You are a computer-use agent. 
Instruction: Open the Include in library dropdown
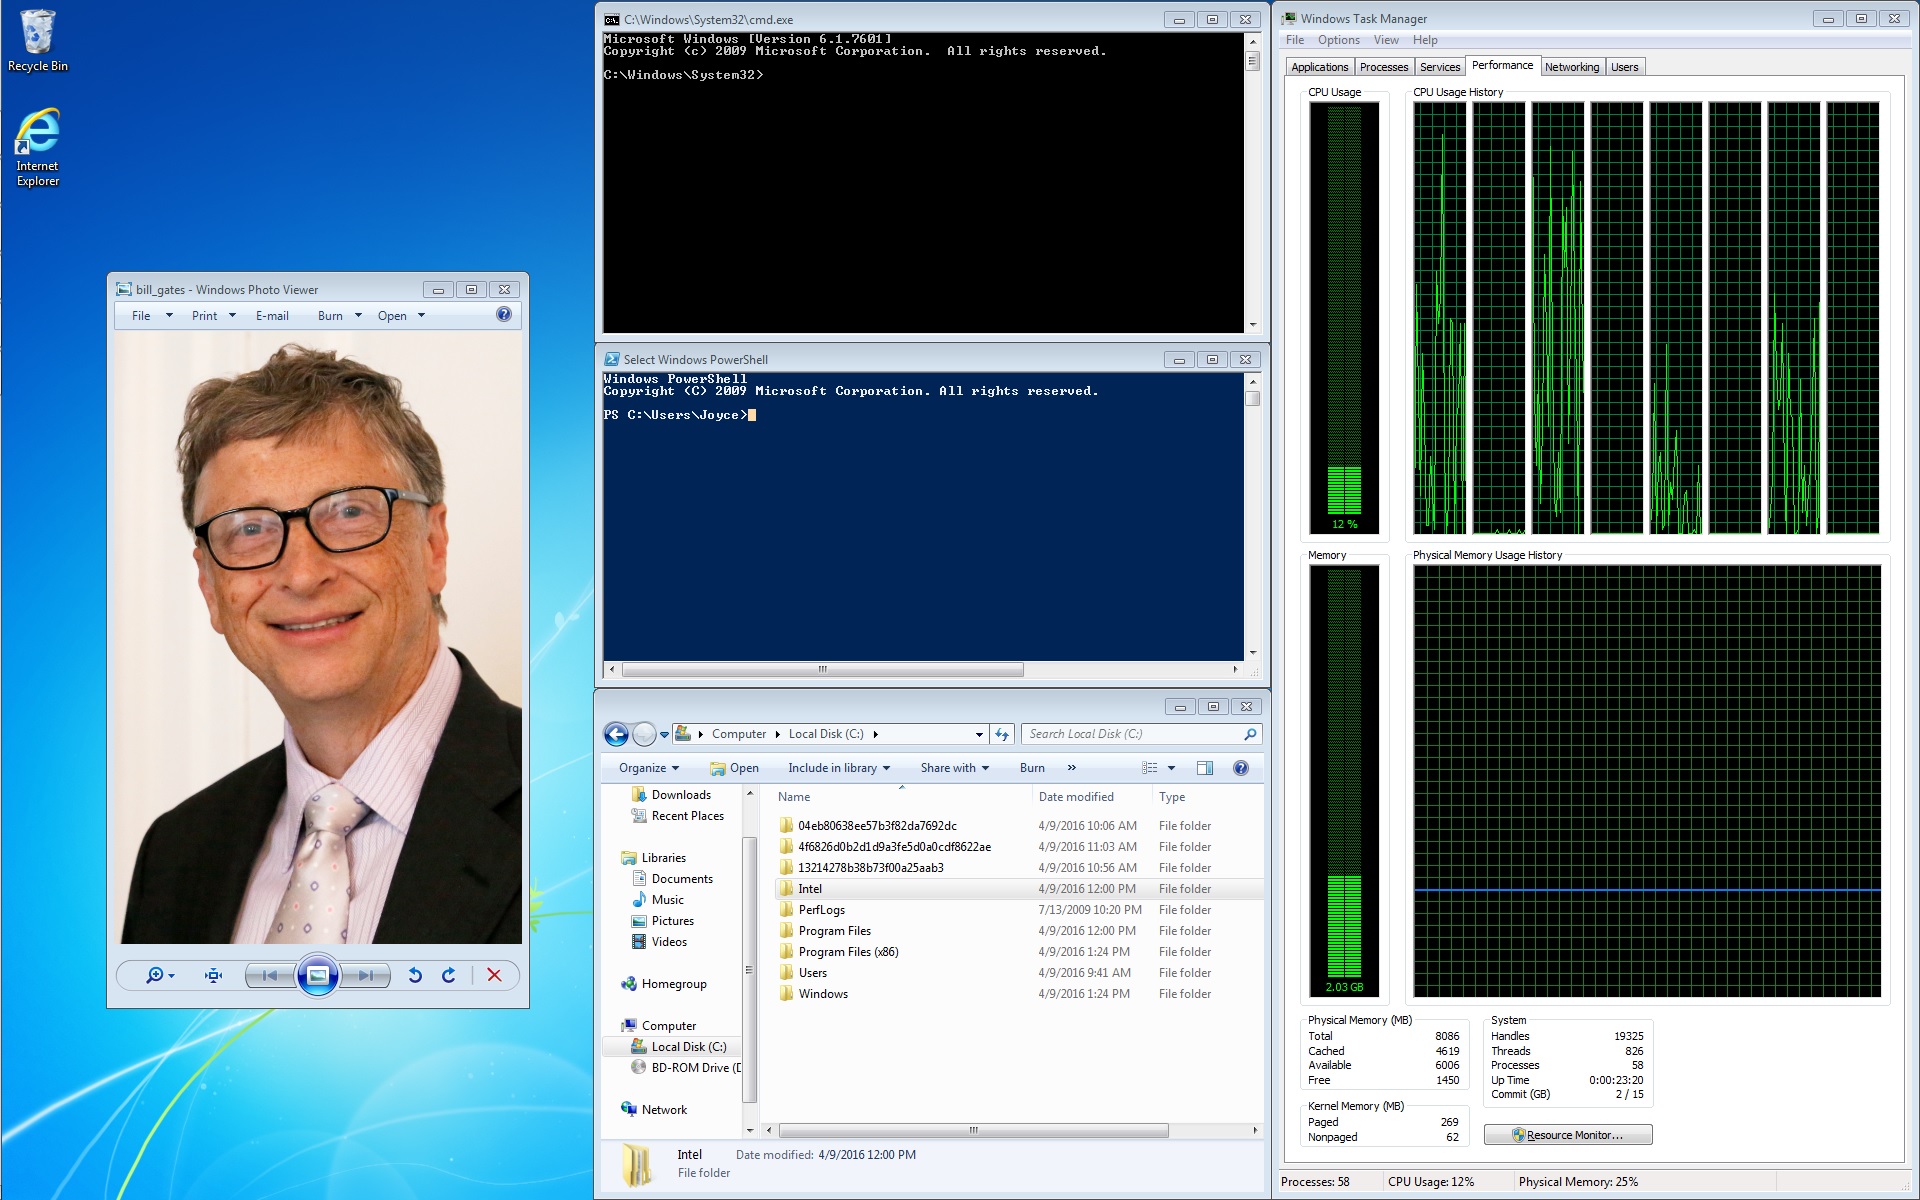(x=838, y=768)
